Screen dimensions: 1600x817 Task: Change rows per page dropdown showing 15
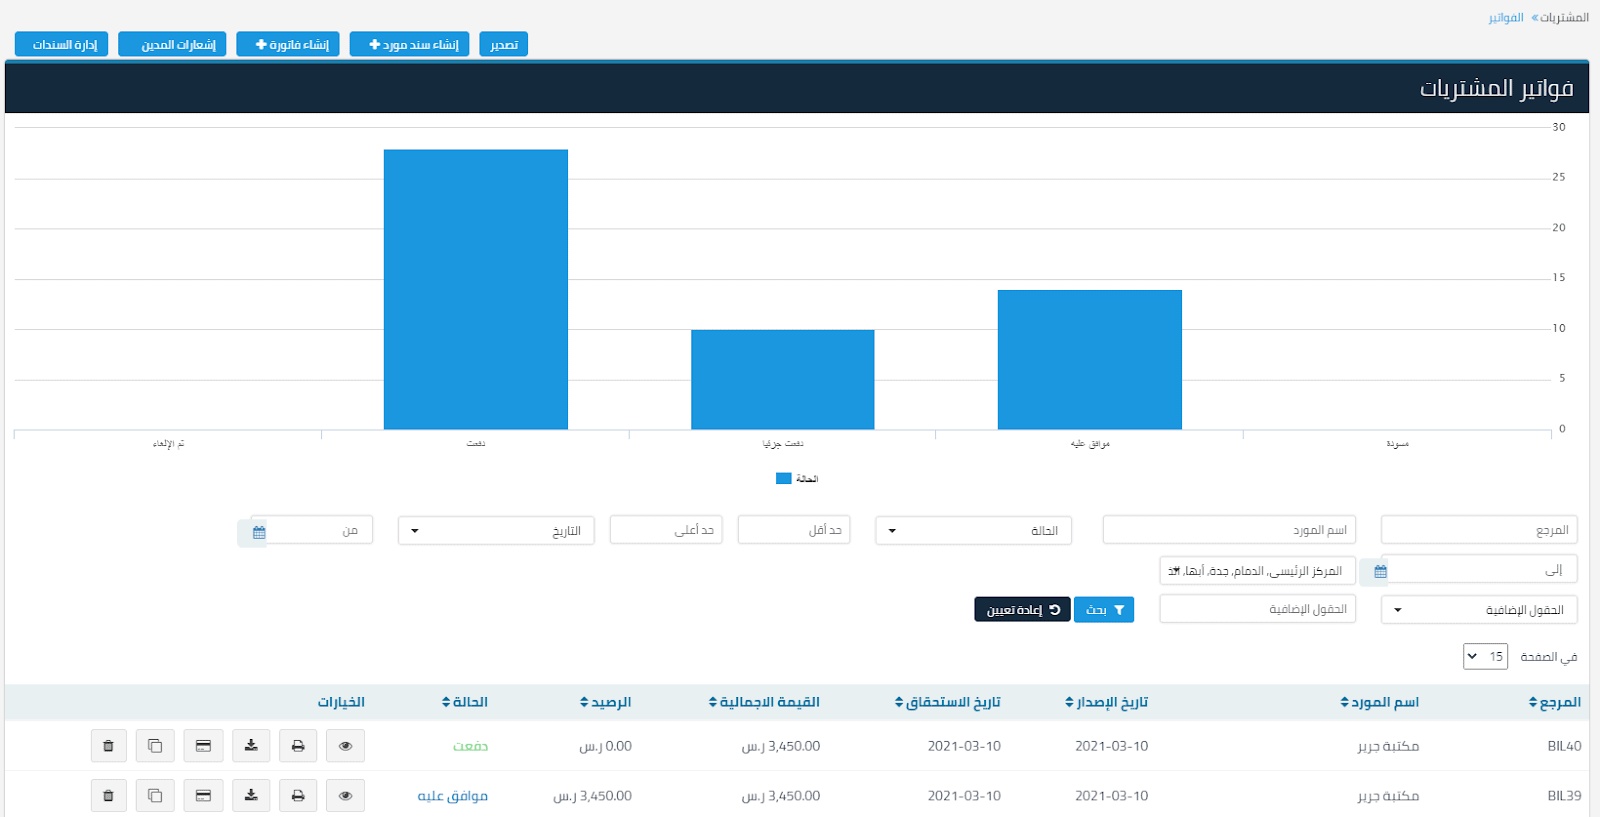pyautogui.click(x=1485, y=657)
